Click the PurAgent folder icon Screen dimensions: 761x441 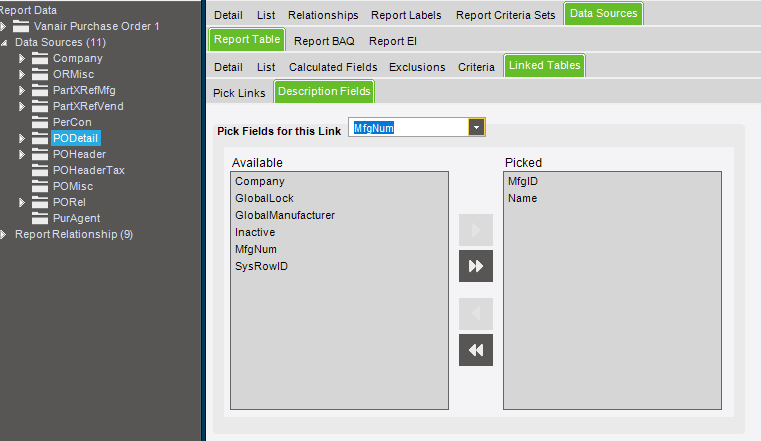40,219
